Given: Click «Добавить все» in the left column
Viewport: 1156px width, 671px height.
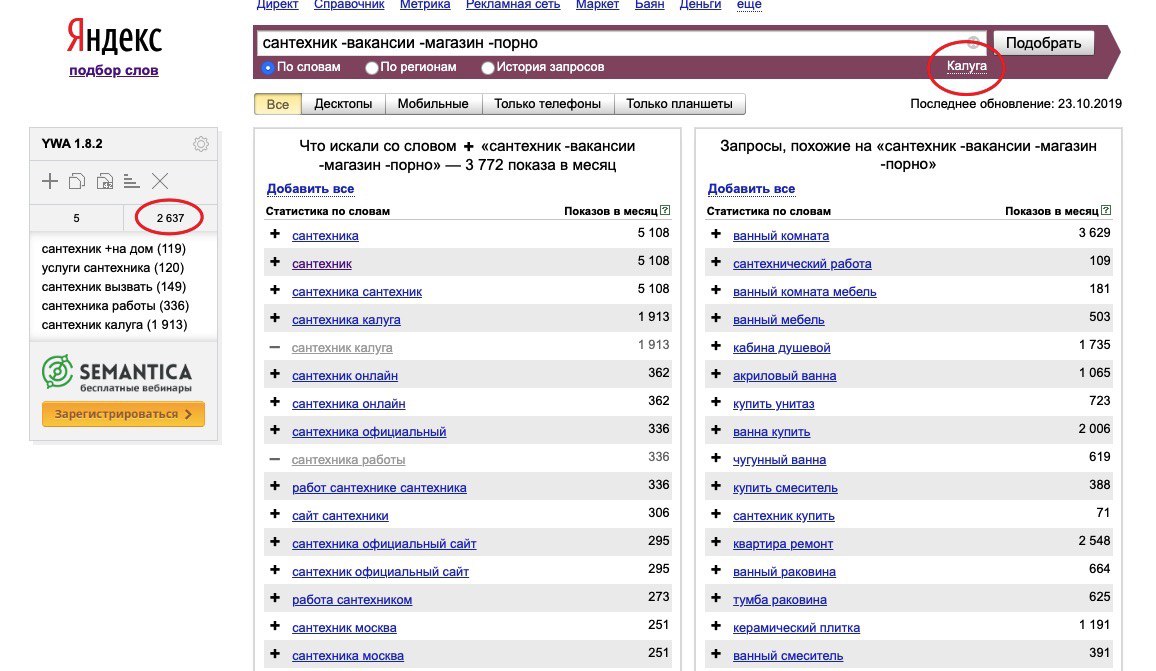Looking at the screenshot, I should 310,189.
